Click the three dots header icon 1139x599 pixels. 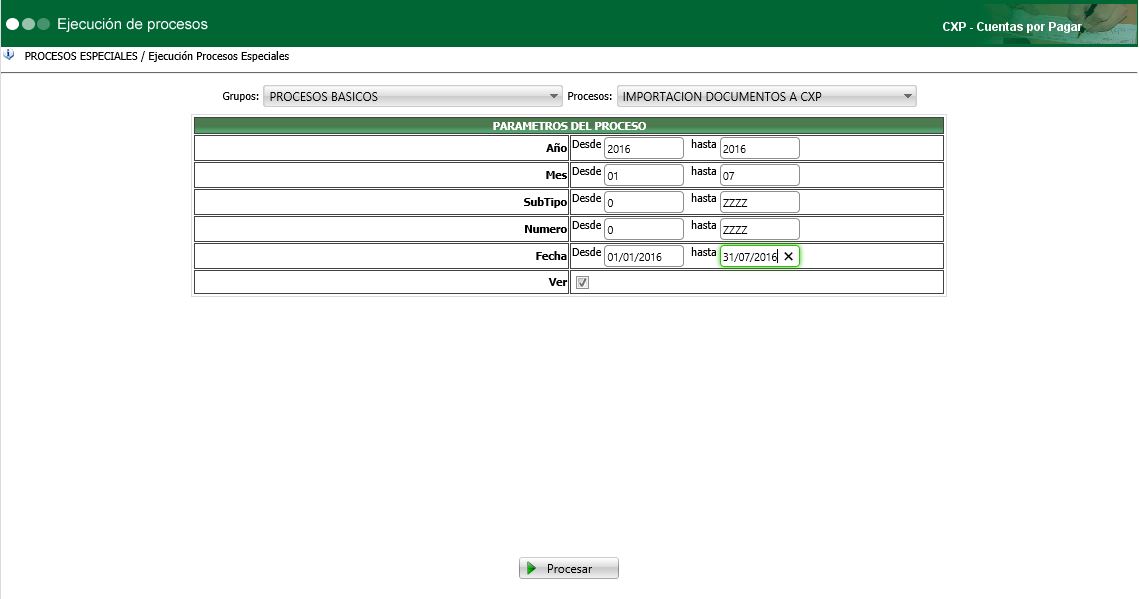coord(28,24)
